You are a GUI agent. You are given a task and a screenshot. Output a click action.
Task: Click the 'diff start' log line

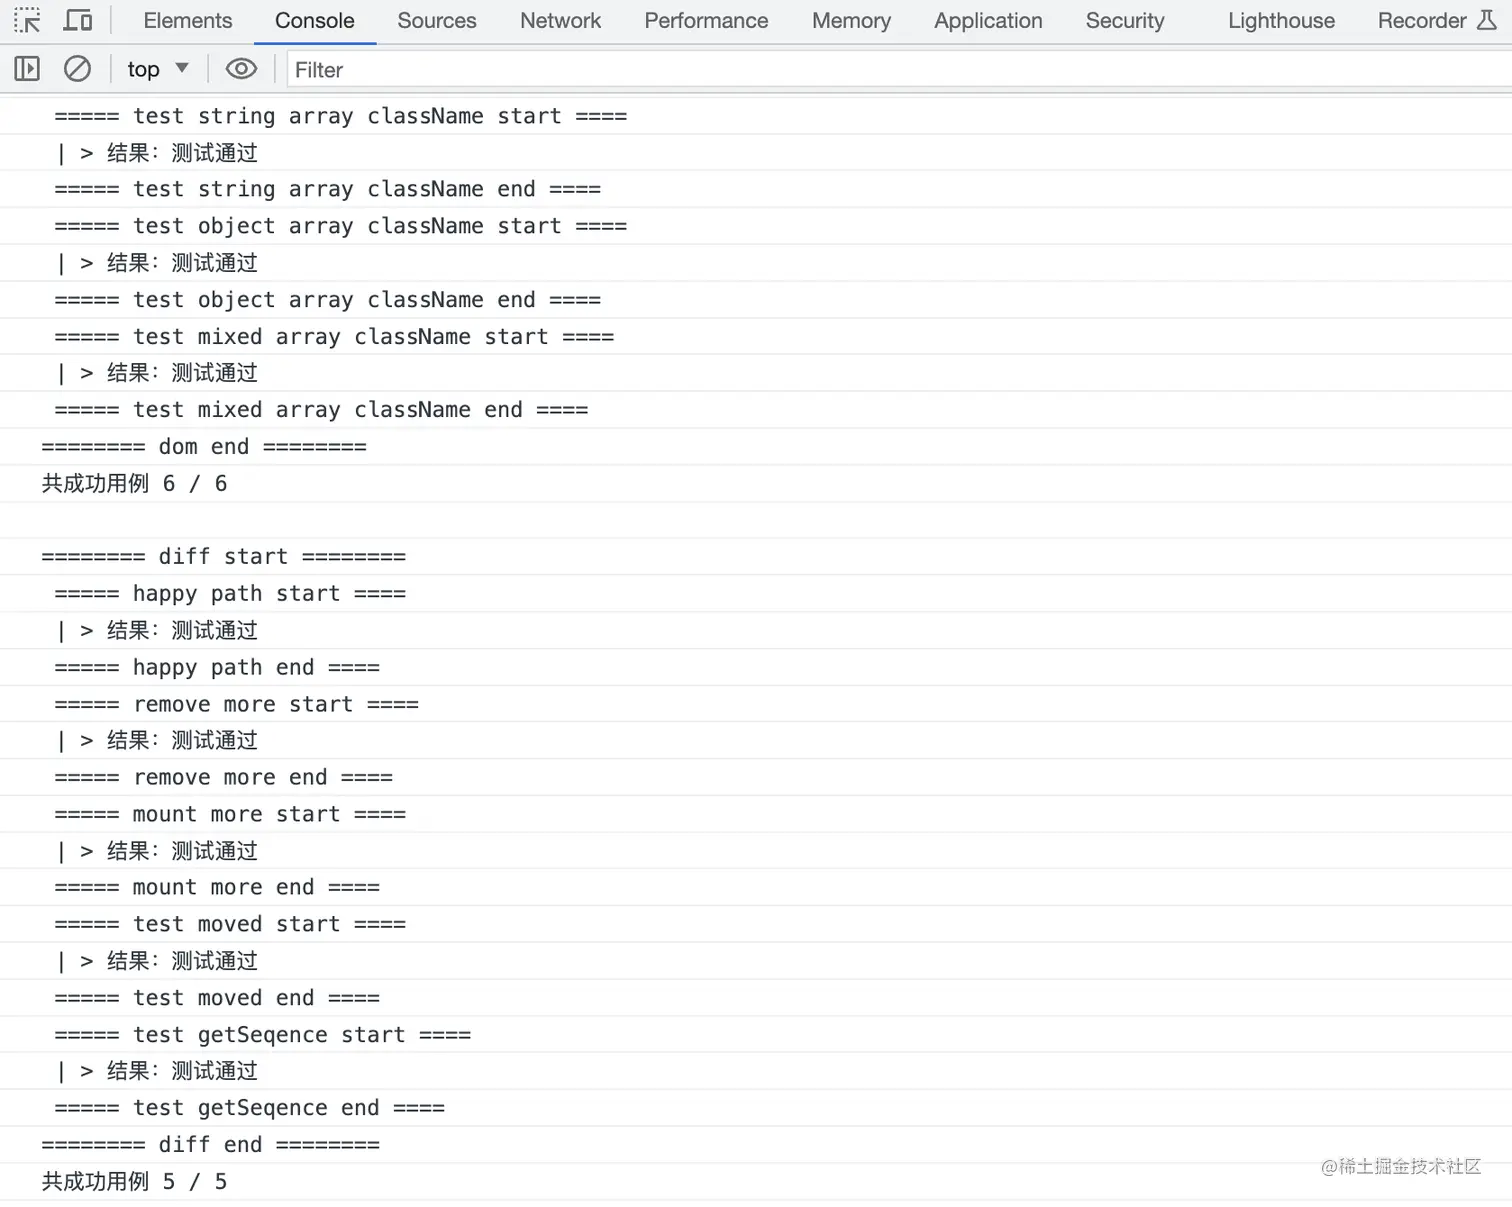tap(756, 557)
